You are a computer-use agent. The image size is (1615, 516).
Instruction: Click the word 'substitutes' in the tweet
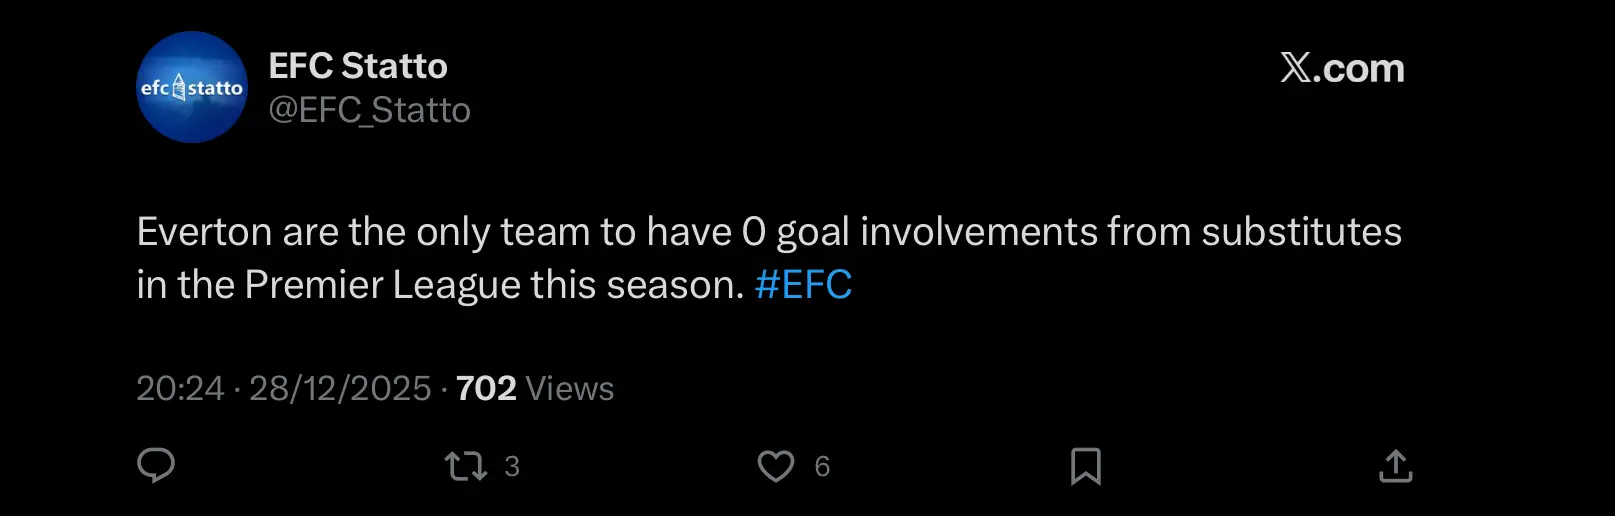click(x=1301, y=232)
